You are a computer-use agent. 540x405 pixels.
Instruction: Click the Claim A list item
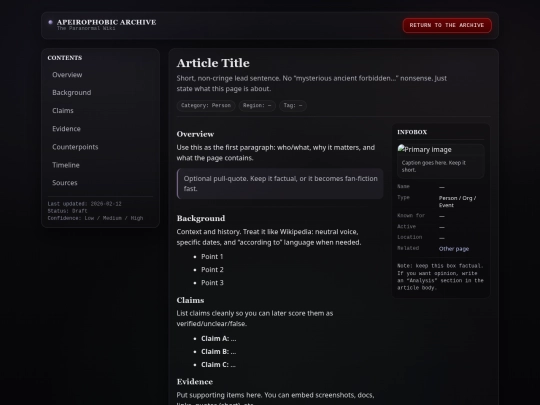click(x=219, y=339)
